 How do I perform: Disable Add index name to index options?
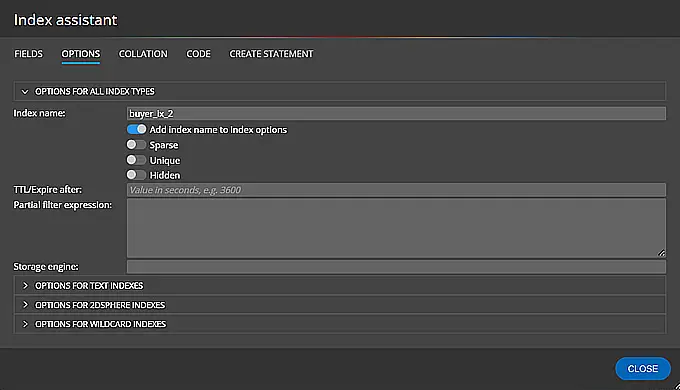coord(136,129)
